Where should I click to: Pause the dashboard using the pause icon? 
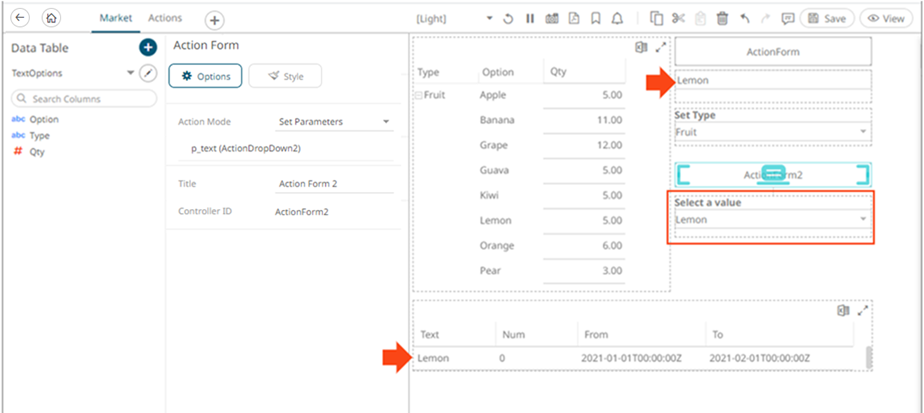coord(530,19)
